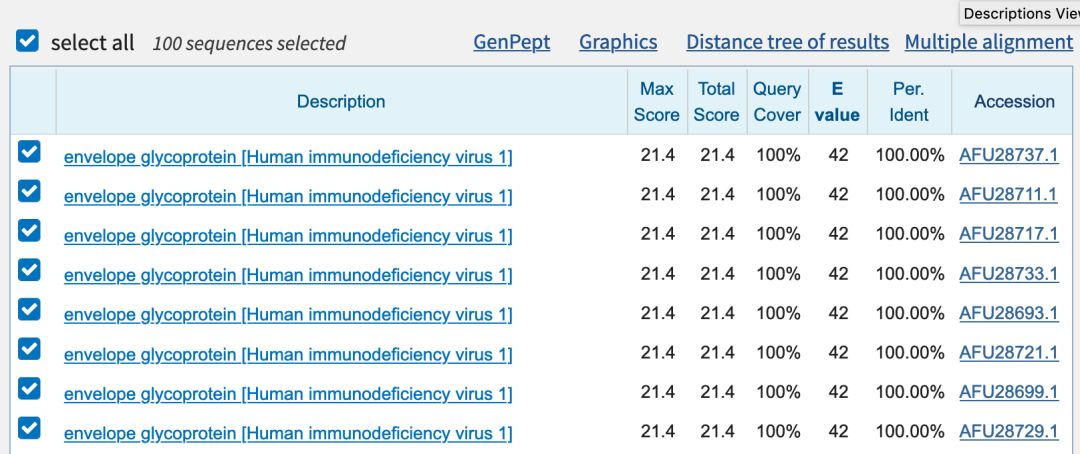Open accession AFU28699.1
This screenshot has width=1080, height=454.
point(1008,392)
